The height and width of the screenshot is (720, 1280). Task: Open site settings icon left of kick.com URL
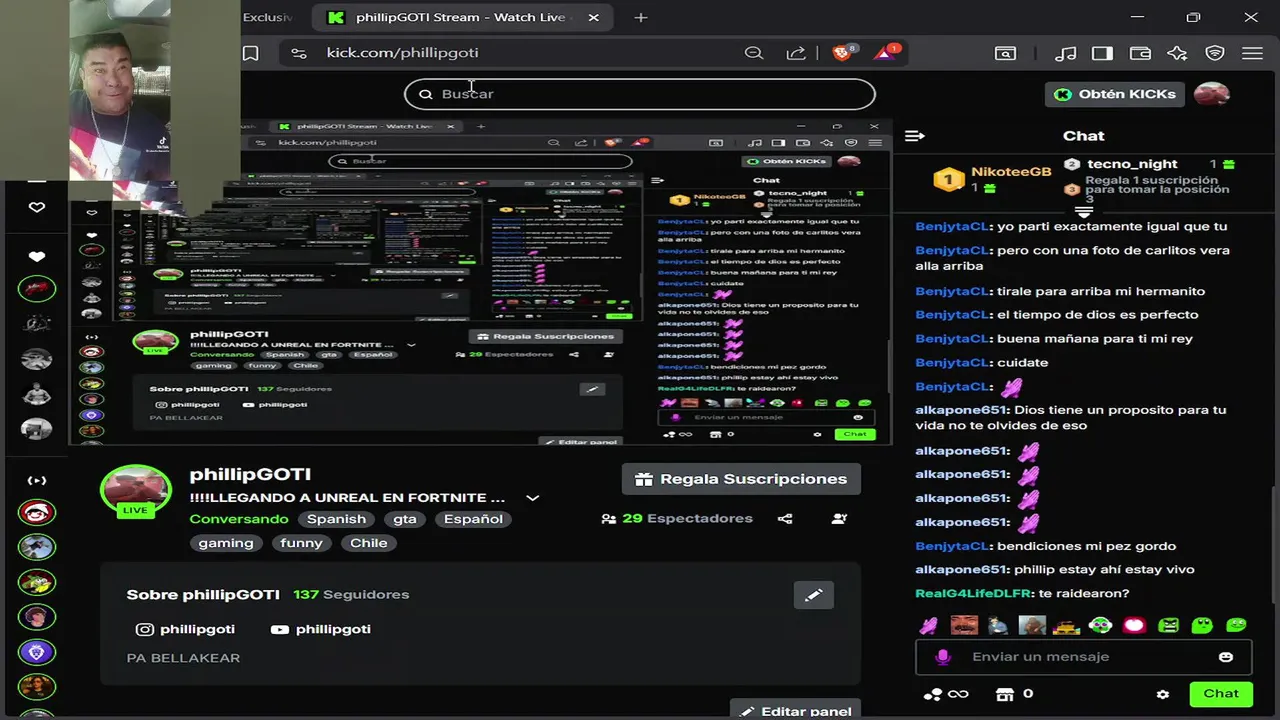[298, 53]
